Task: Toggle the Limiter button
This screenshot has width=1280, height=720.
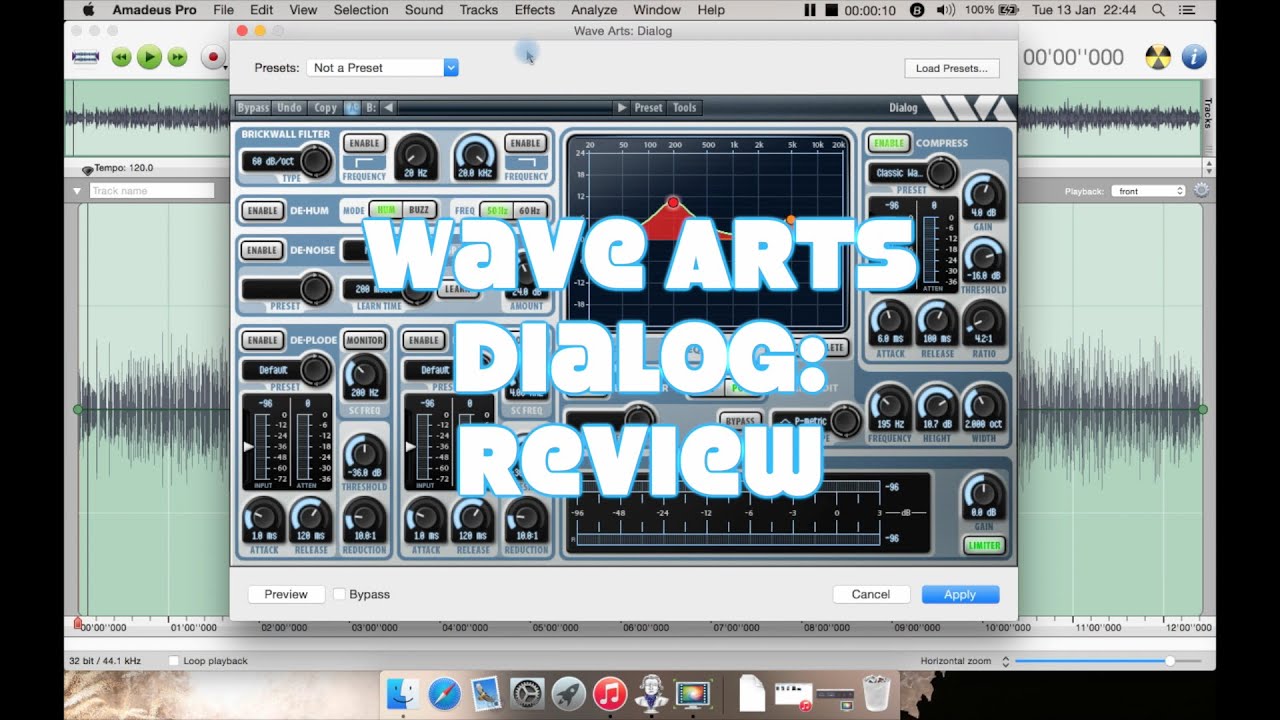Action: point(984,545)
